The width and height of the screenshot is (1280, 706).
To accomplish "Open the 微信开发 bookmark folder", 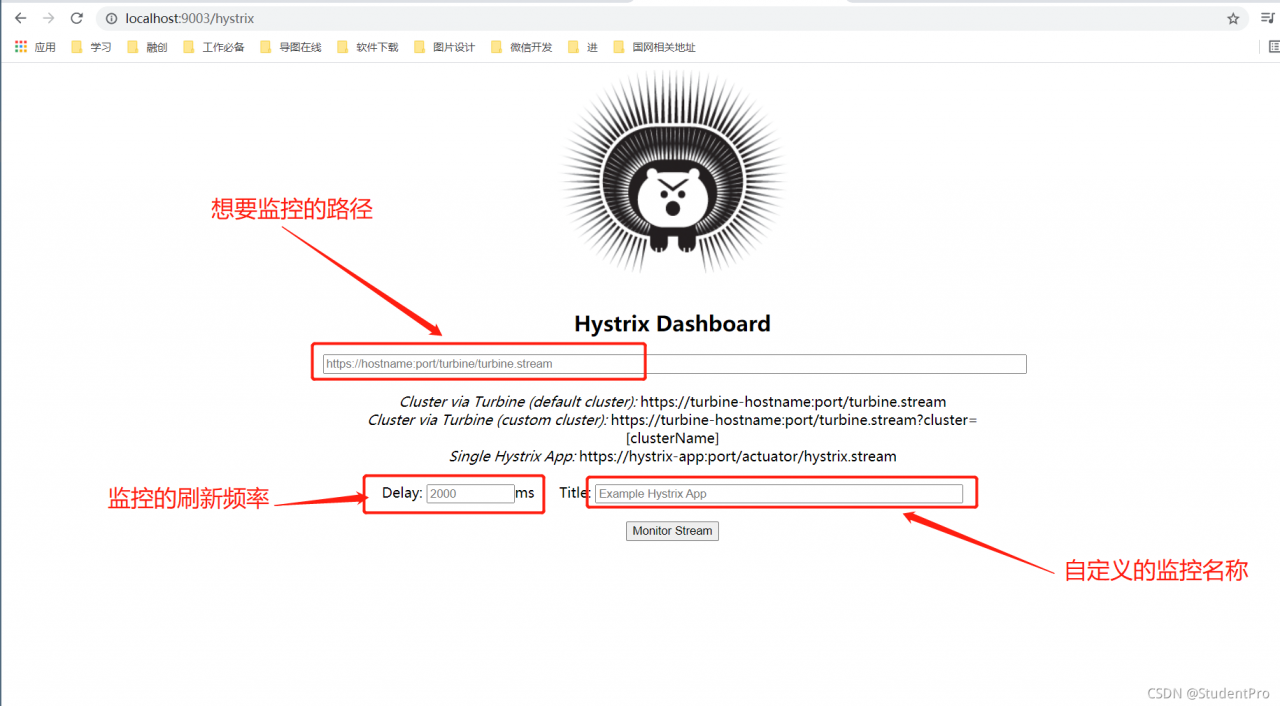I will 521,47.
